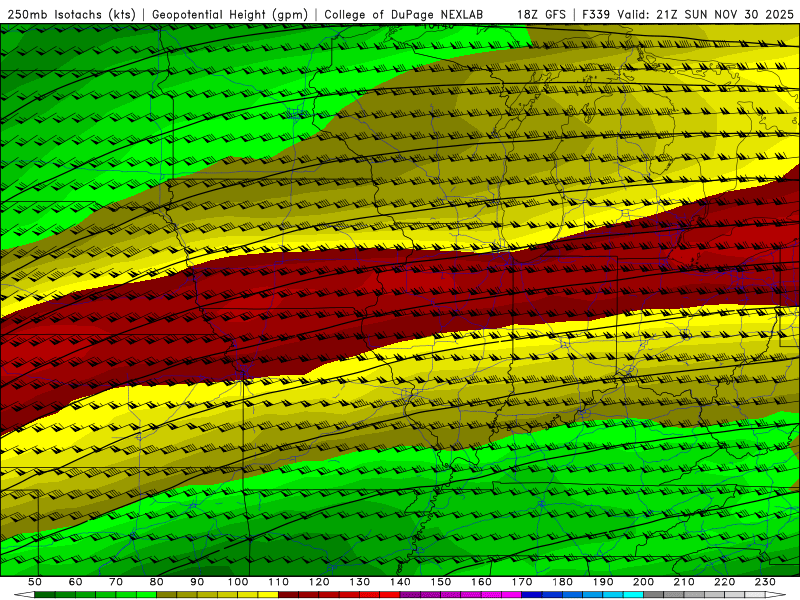The height and width of the screenshot is (600, 800).
Task: Click the 110 knot legend label
Action: coord(279,582)
